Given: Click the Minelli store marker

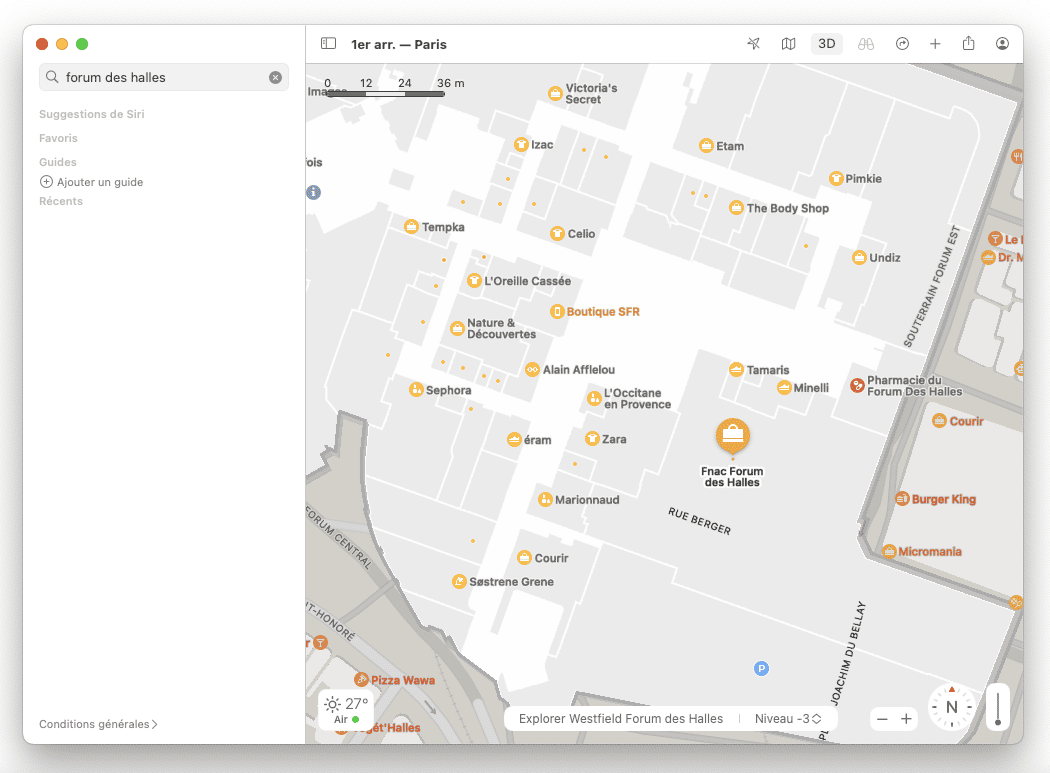Looking at the screenshot, I should (784, 387).
